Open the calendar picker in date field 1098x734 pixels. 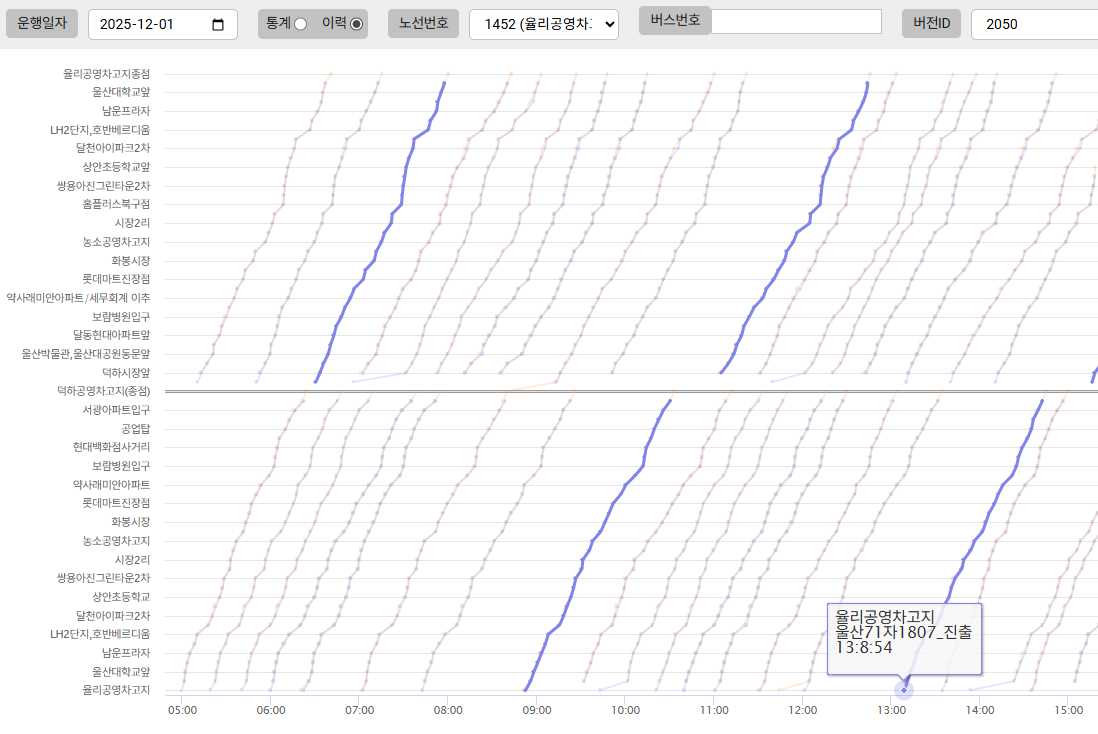coord(218,25)
